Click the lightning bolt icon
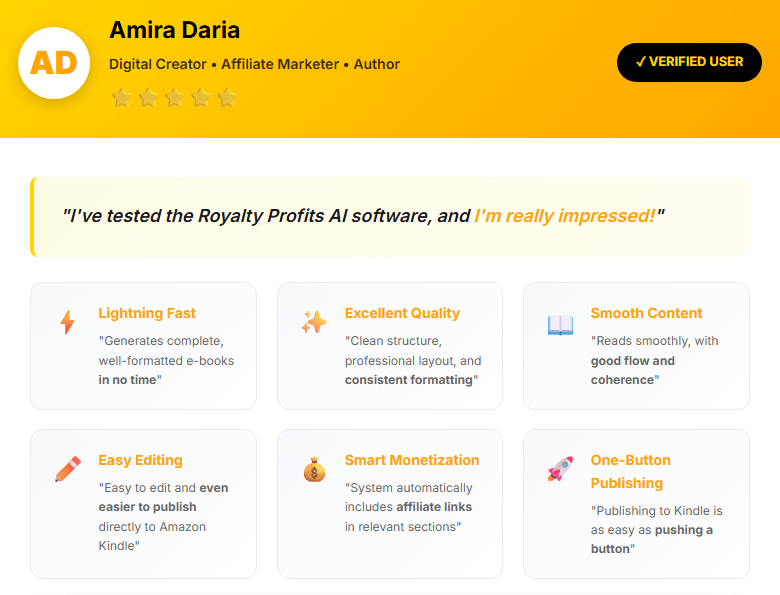 click(x=67, y=322)
